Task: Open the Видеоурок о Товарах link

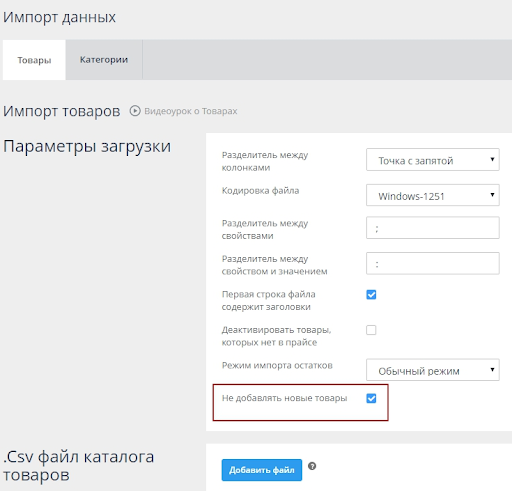Action: click(x=191, y=111)
